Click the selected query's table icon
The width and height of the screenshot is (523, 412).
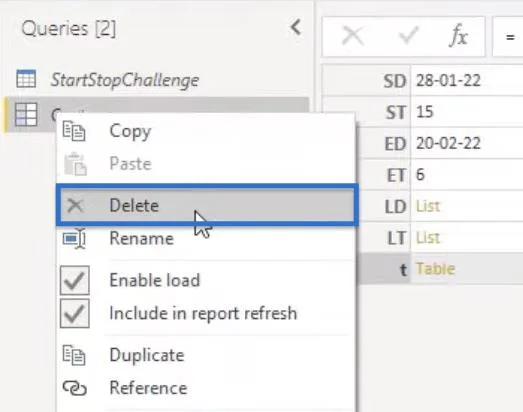(26, 114)
